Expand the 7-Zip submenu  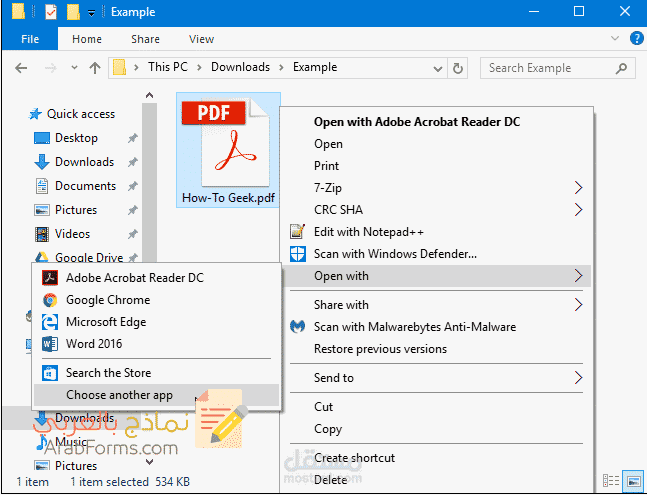click(x=437, y=188)
